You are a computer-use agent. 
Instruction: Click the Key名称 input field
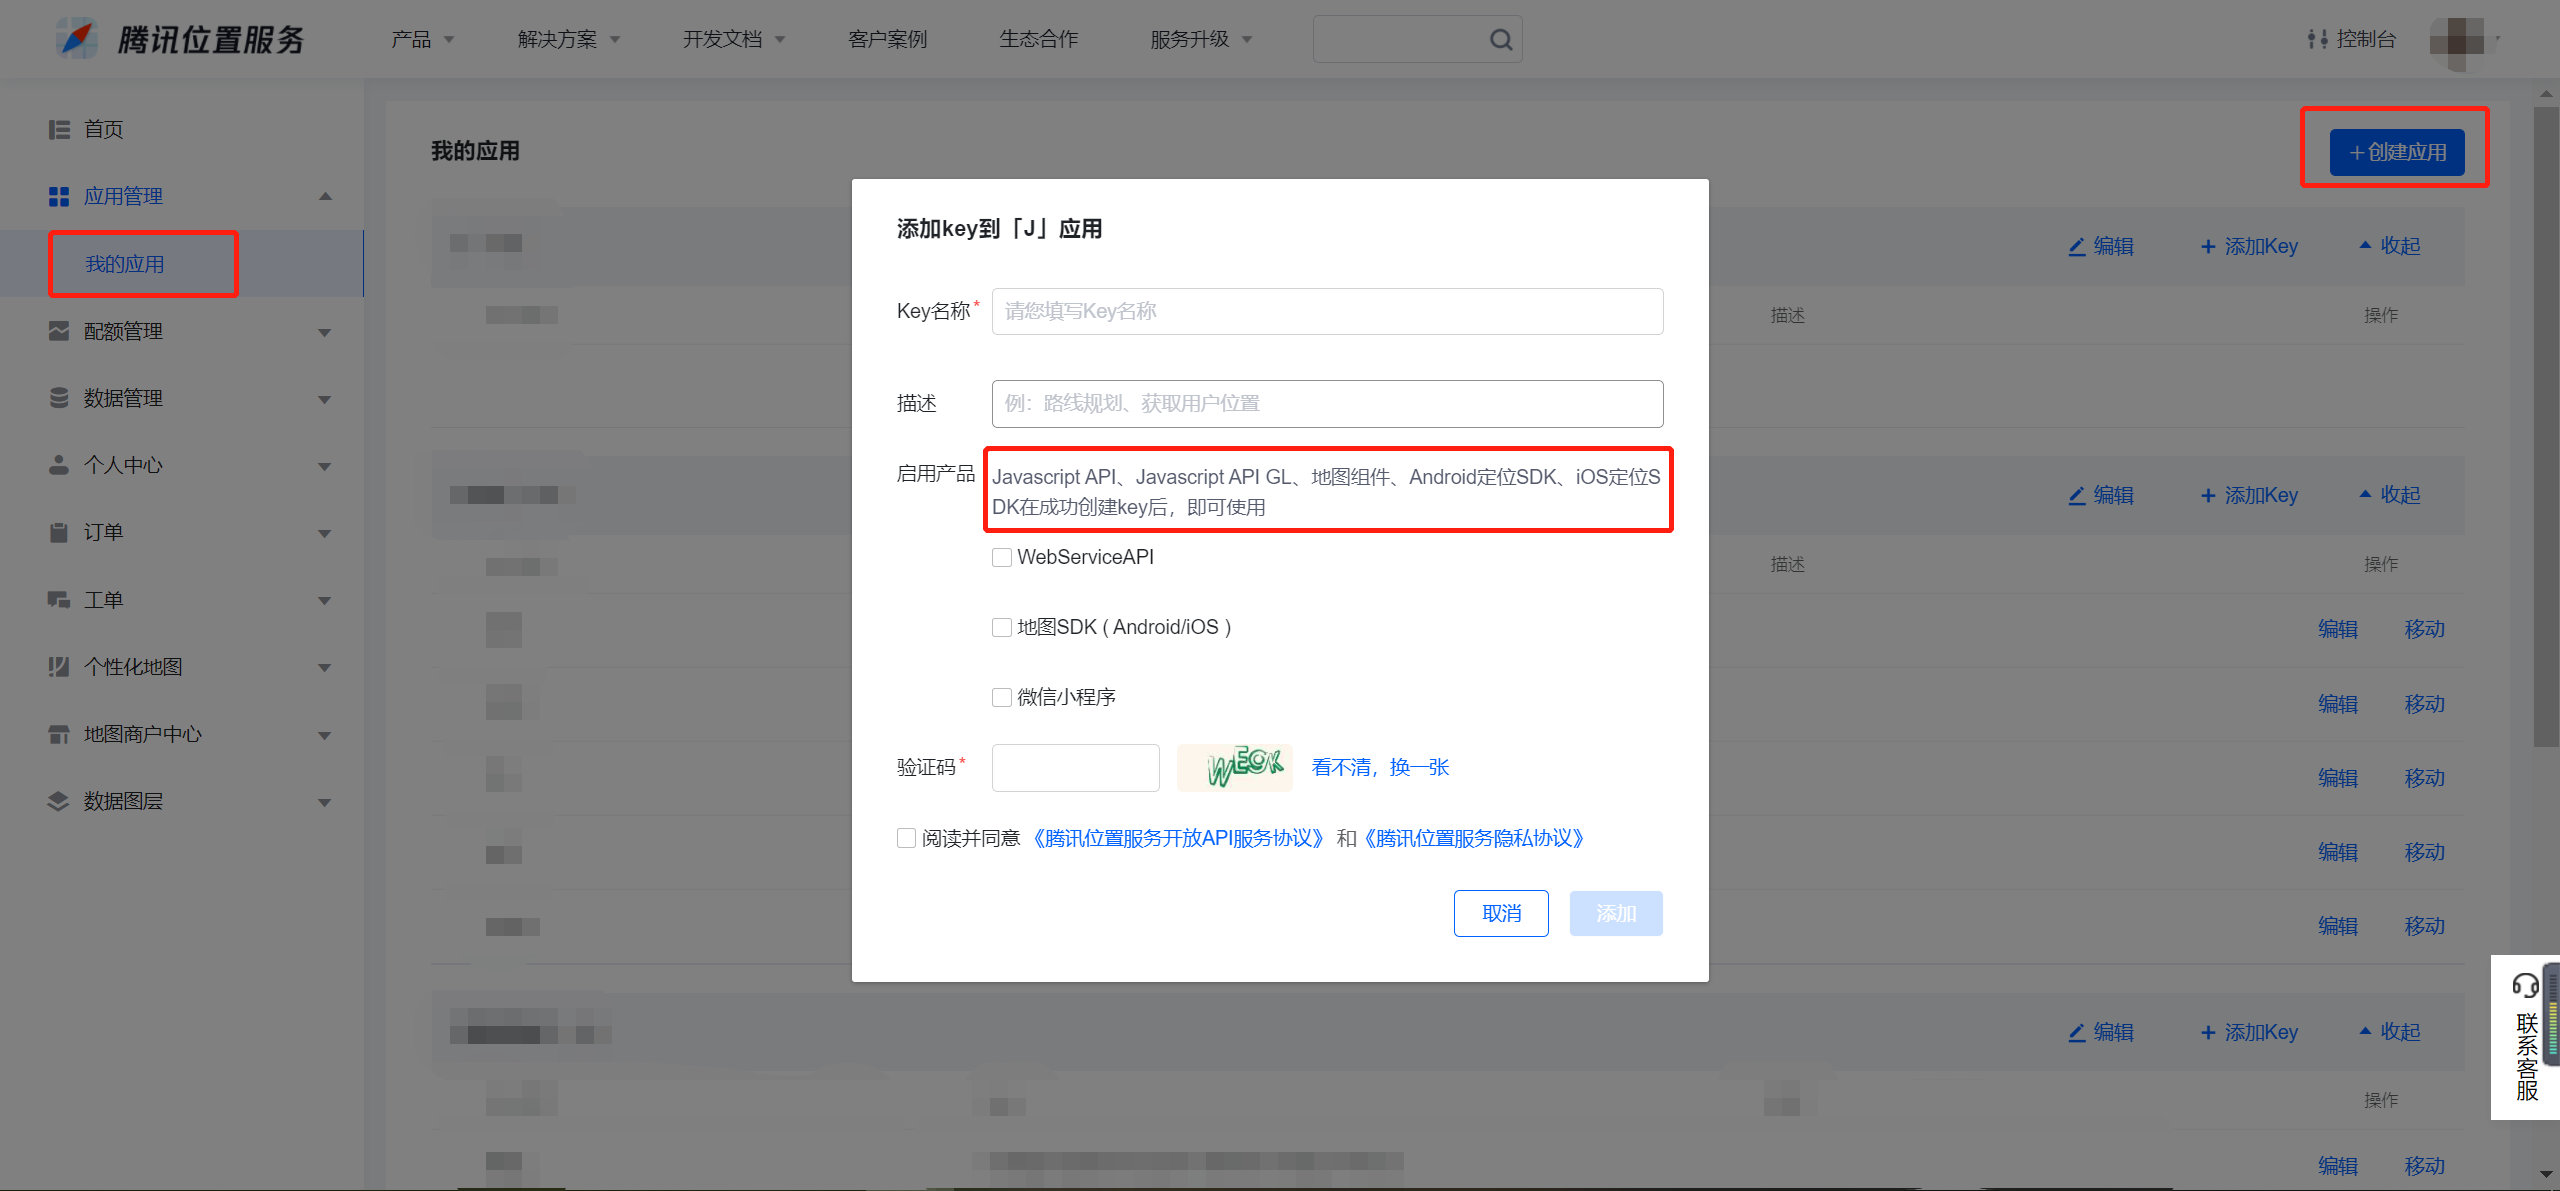pos(1326,312)
